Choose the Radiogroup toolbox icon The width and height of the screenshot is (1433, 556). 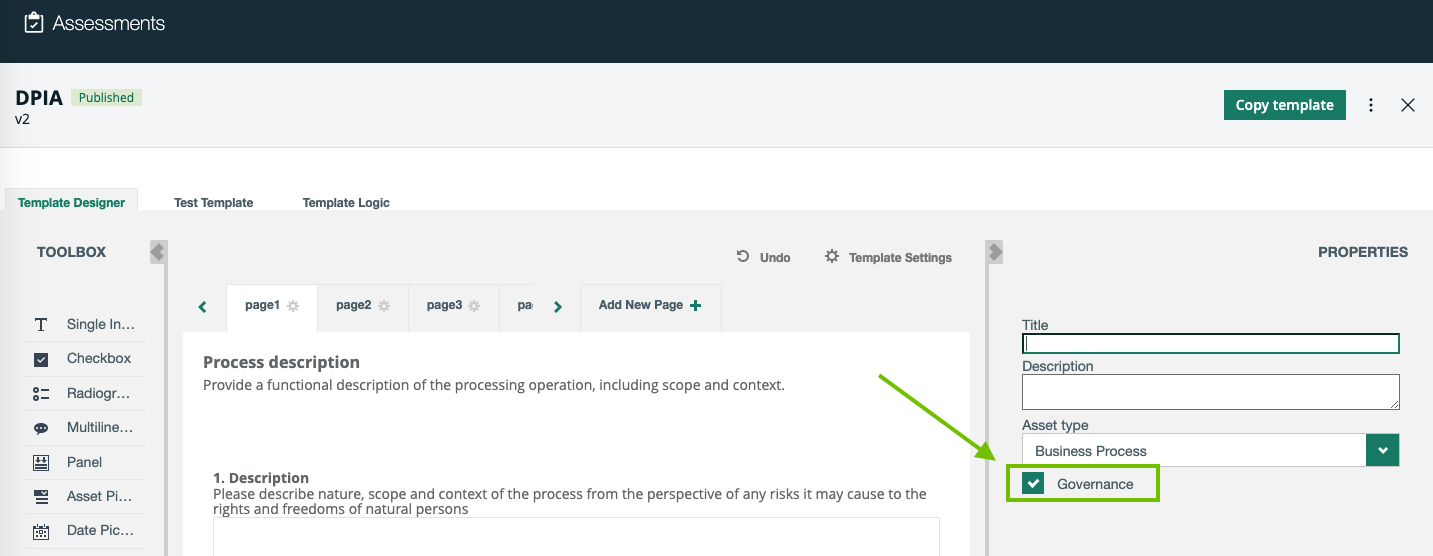tap(41, 394)
